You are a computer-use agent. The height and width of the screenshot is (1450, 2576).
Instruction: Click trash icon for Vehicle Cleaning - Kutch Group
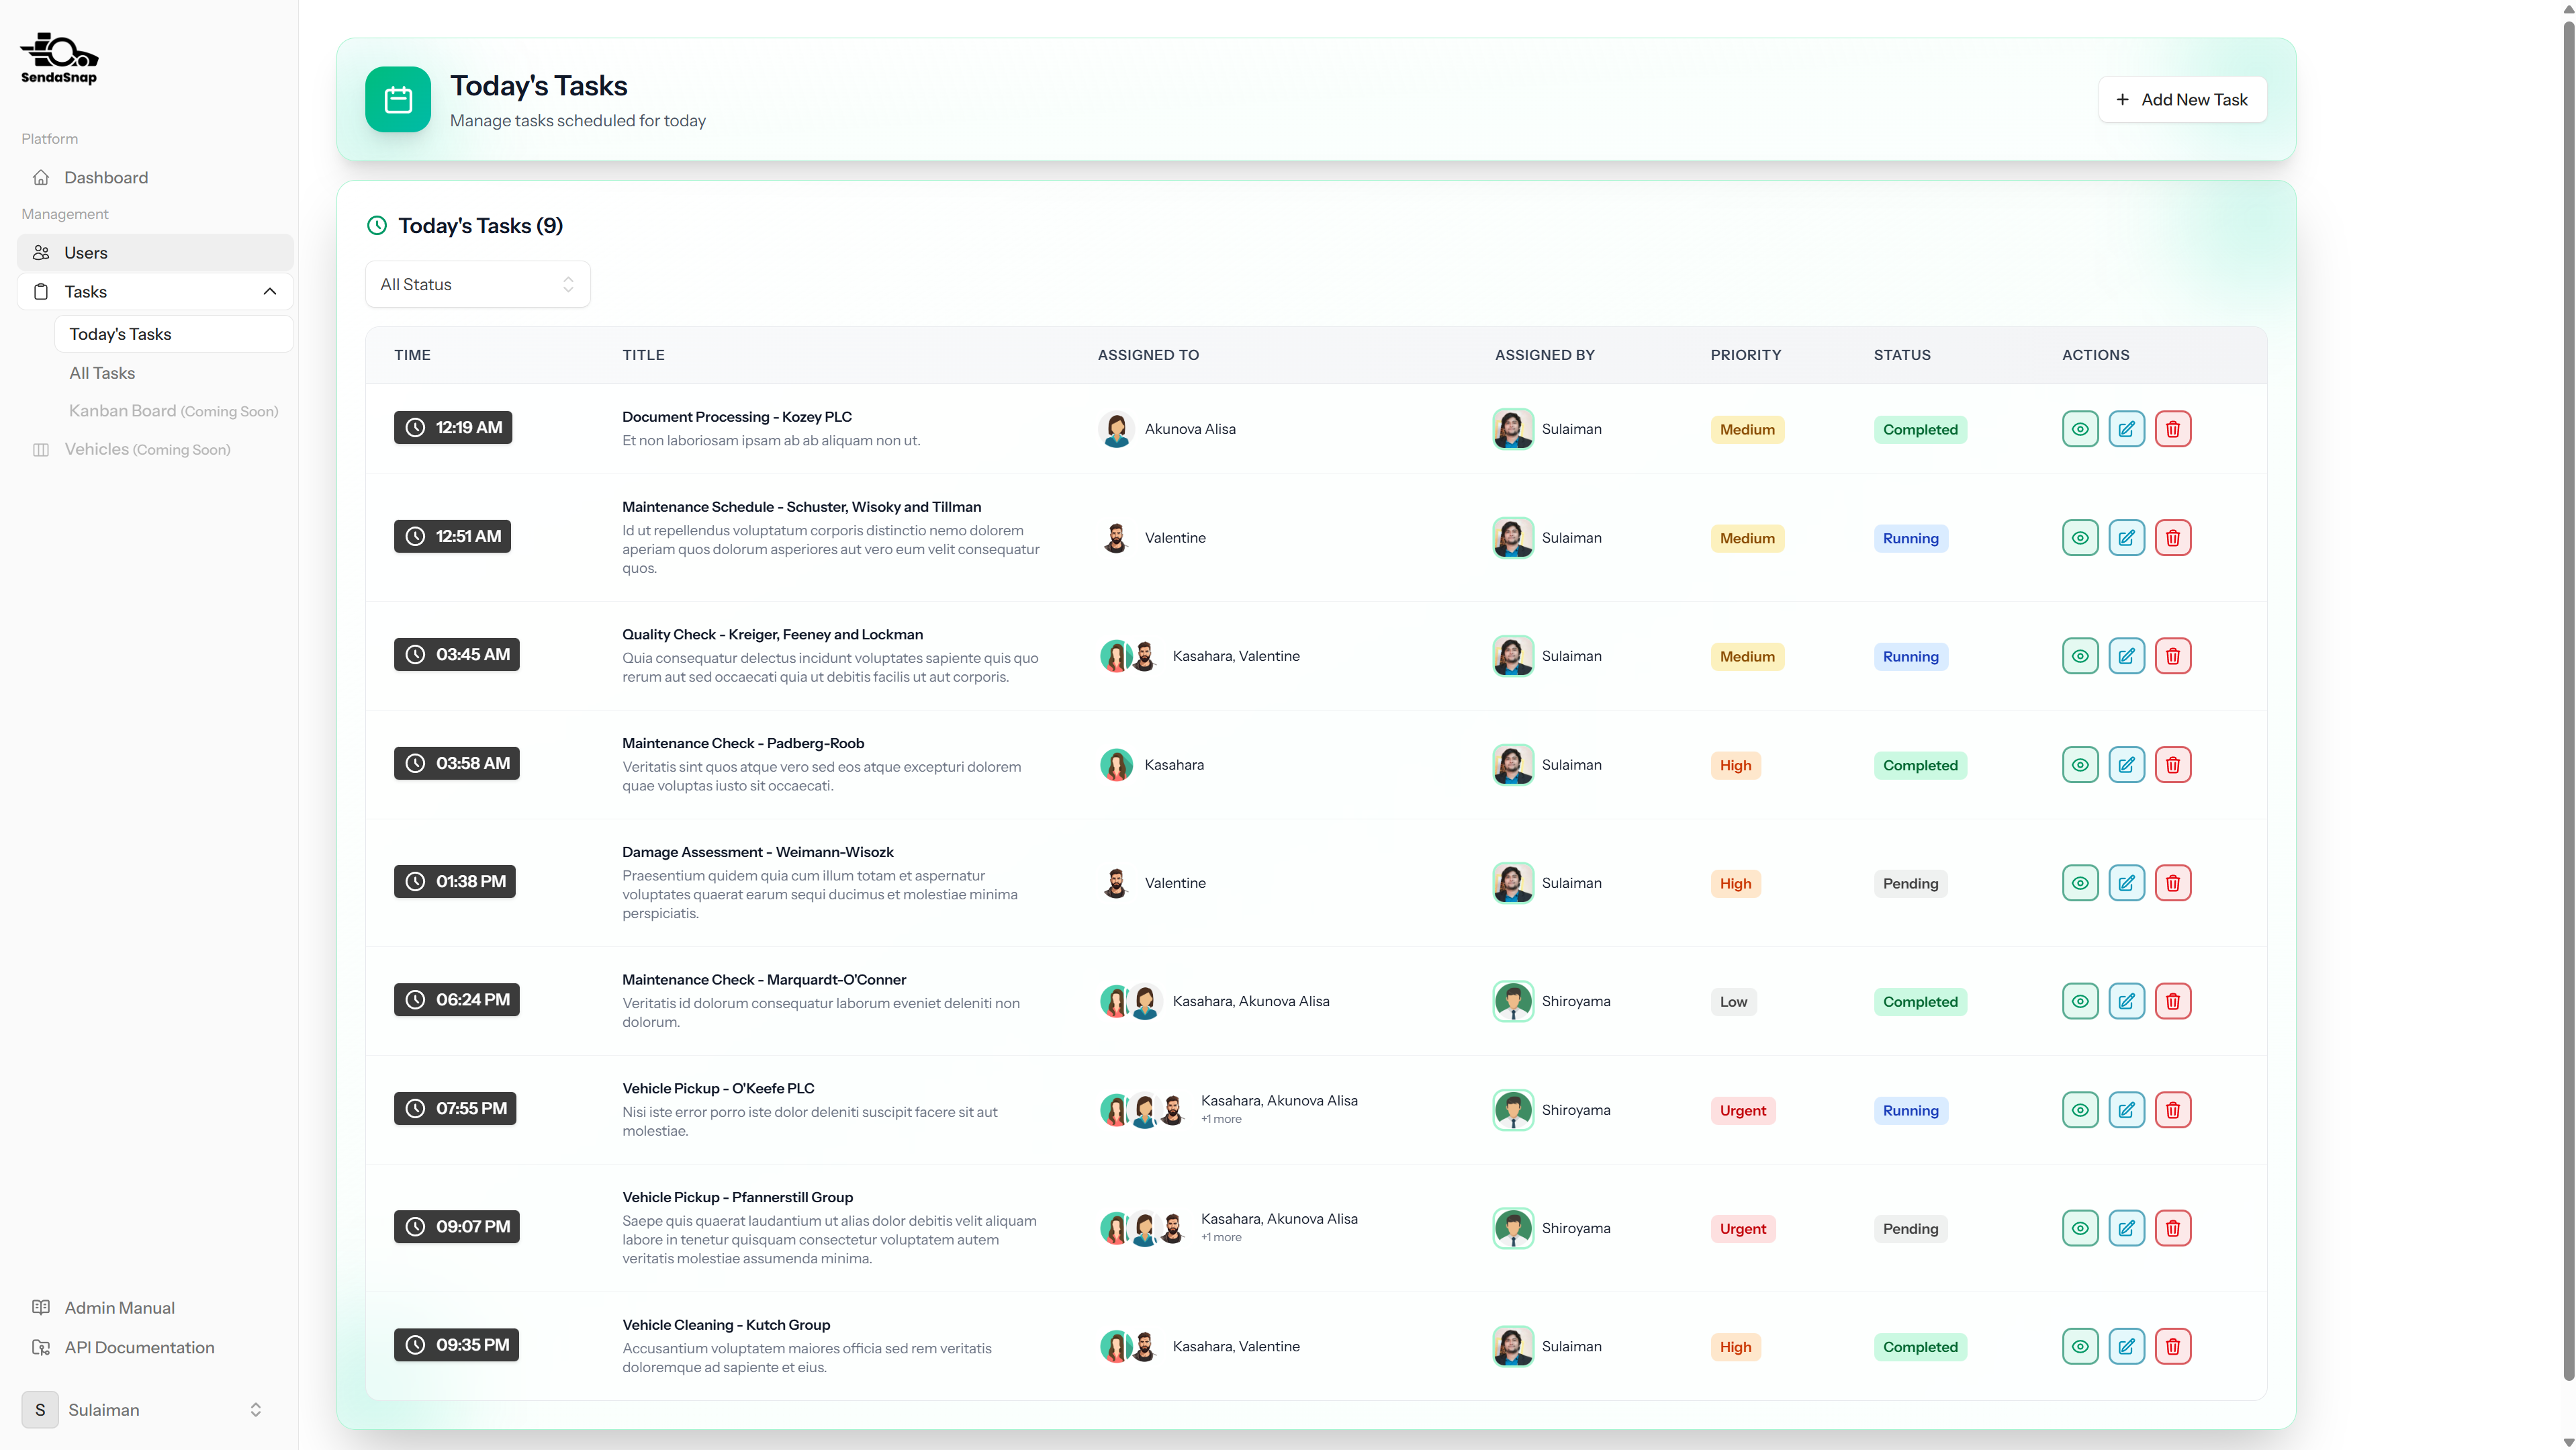point(2172,1346)
